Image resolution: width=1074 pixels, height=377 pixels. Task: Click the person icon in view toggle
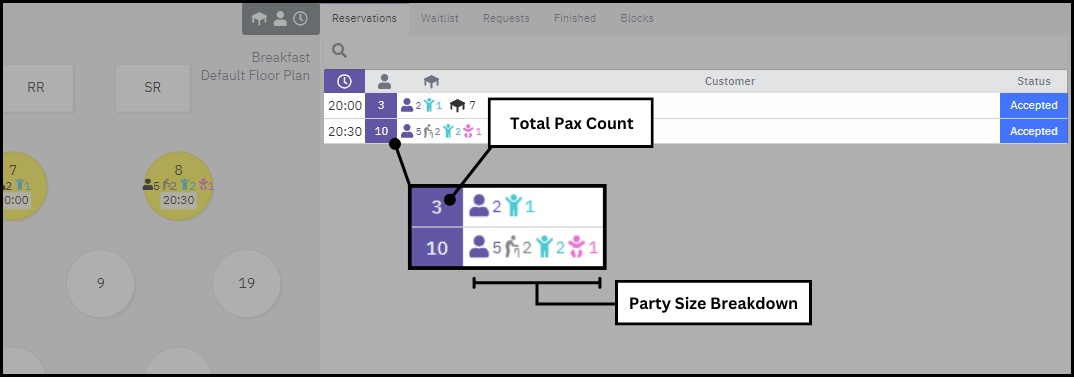[x=280, y=19]
